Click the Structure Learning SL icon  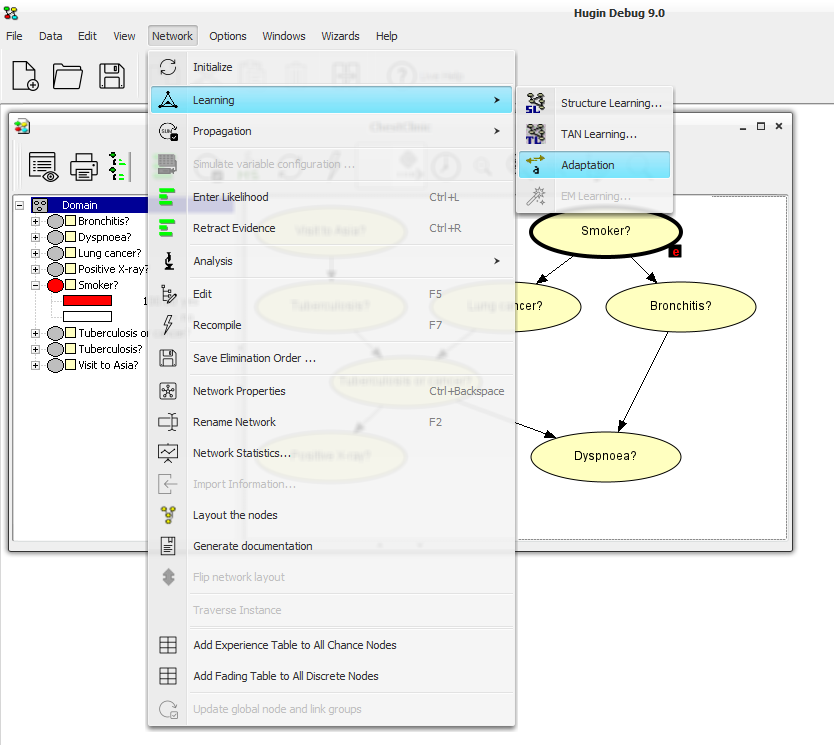536,103
